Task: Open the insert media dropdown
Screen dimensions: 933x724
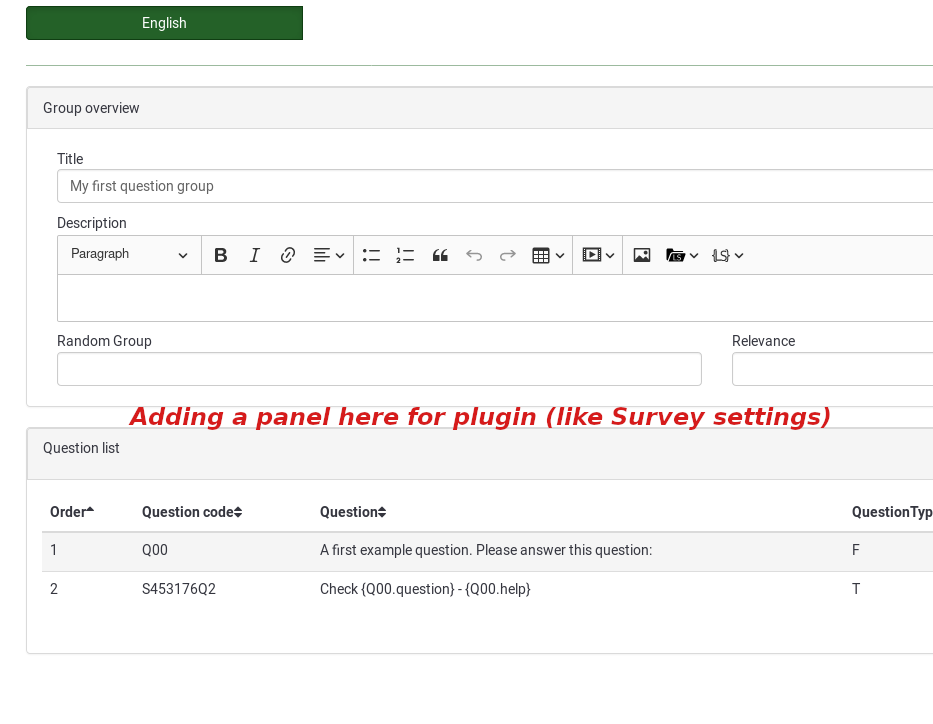Action: pyautogui.click(x=598, y=255)
